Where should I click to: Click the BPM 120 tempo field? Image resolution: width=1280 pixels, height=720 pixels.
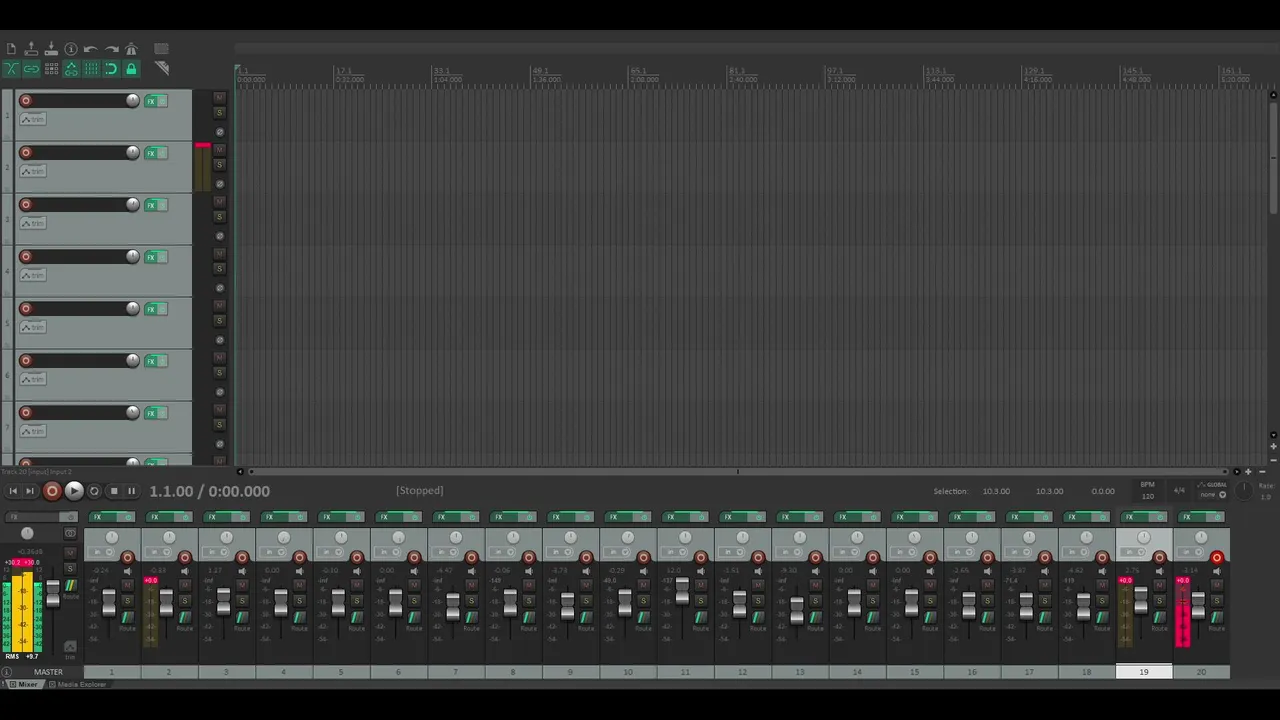pyautogui.click(x=1148, y=490)
